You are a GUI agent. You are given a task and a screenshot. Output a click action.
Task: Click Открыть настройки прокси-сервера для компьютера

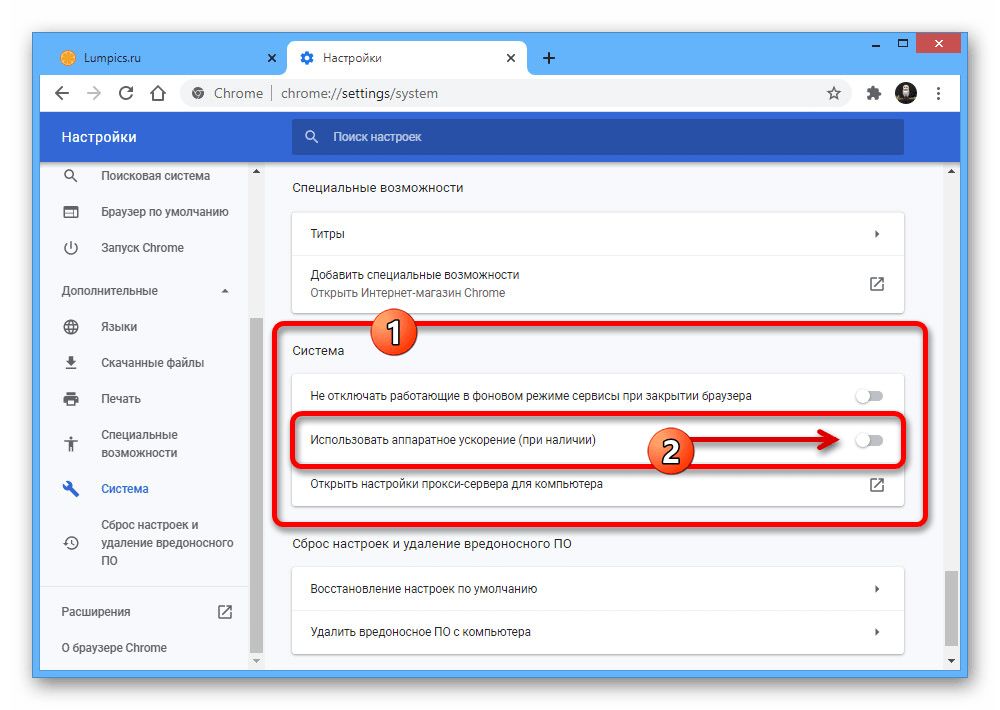pyautogui.click(x=598, y=484)
